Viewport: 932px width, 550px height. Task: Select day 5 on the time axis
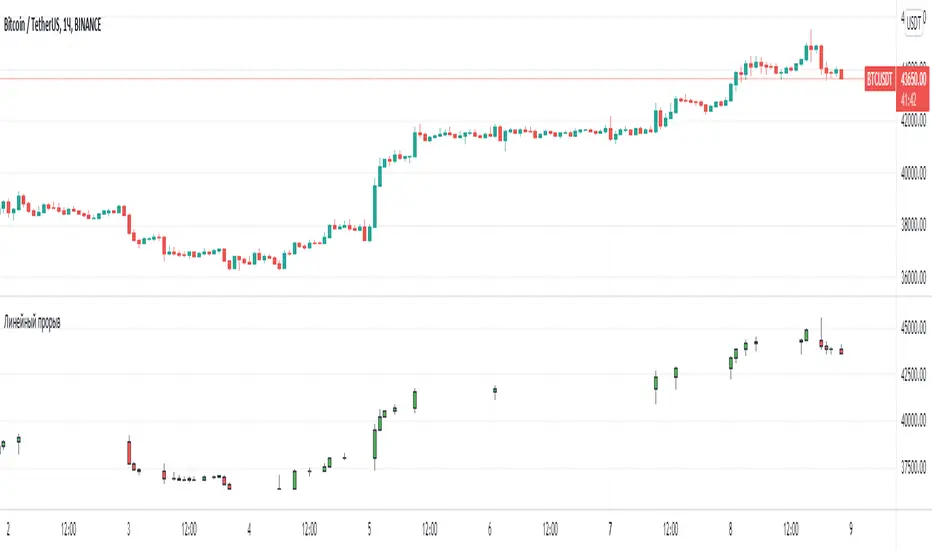tap(369, 529)
